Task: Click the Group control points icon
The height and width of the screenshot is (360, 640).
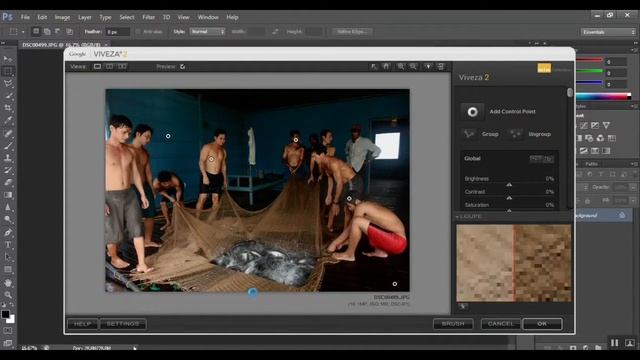Action: click(469, 134)
